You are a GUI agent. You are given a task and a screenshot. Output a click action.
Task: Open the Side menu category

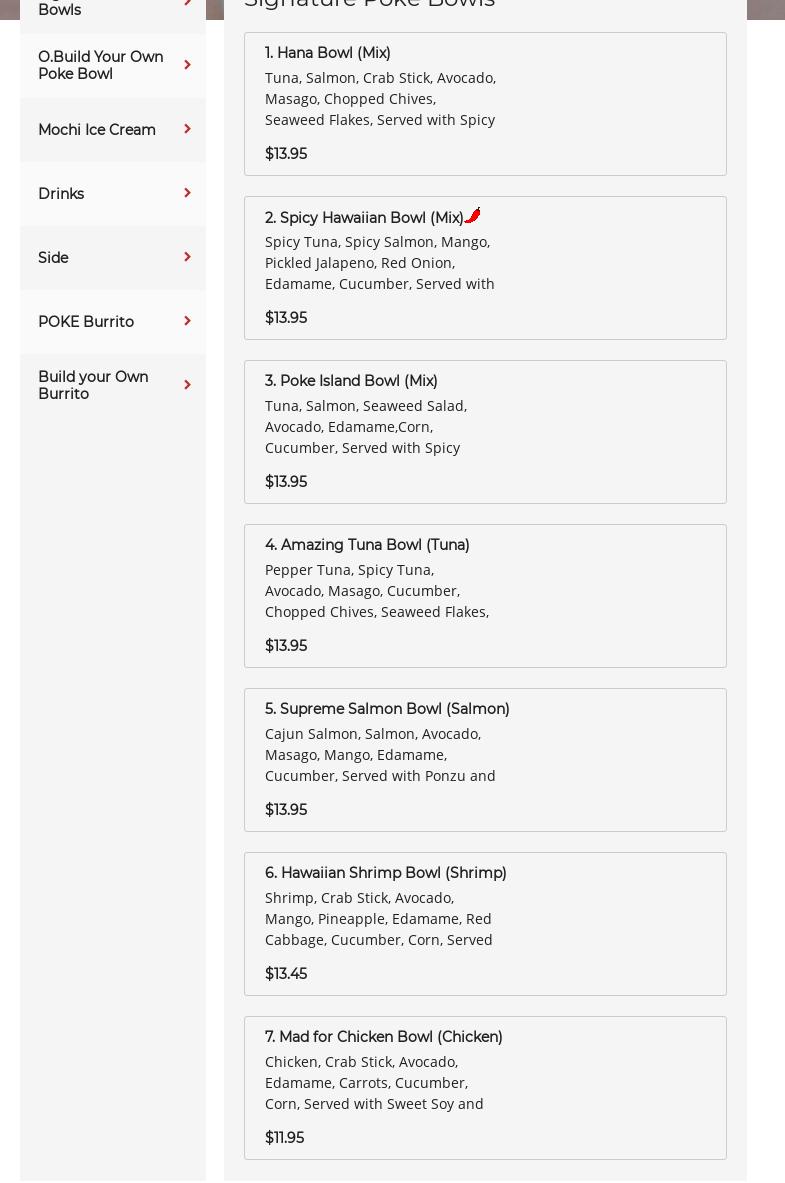pyautogui.click(x=53, y=258)
